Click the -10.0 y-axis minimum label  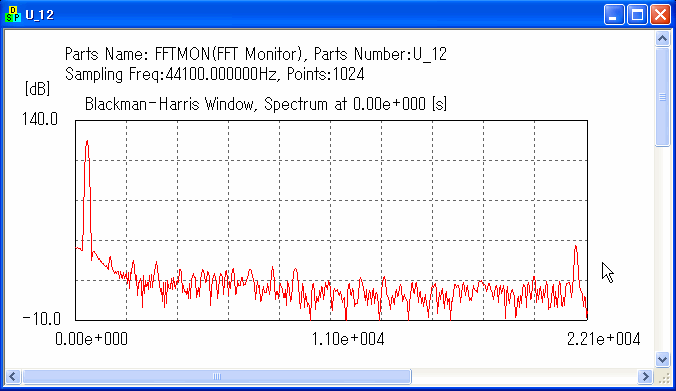point(41,319)
